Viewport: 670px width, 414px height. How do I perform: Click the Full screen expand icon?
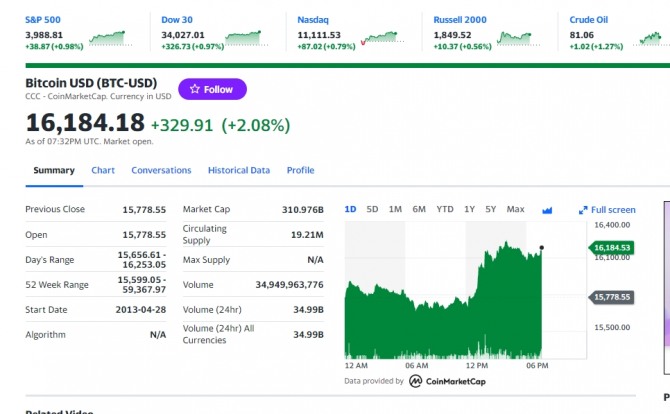583,210
